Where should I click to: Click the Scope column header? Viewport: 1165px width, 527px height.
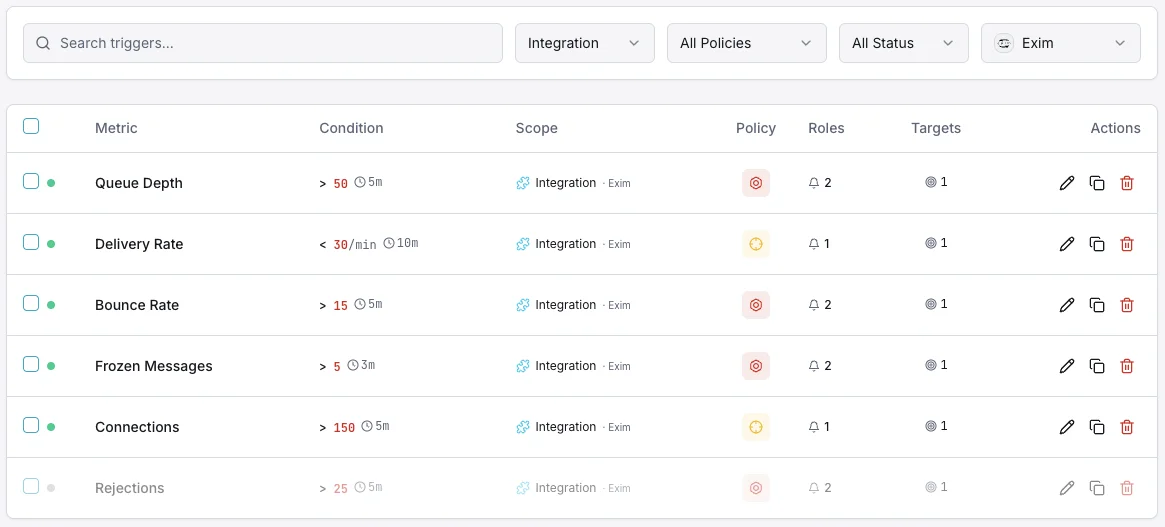click(536, 128)
